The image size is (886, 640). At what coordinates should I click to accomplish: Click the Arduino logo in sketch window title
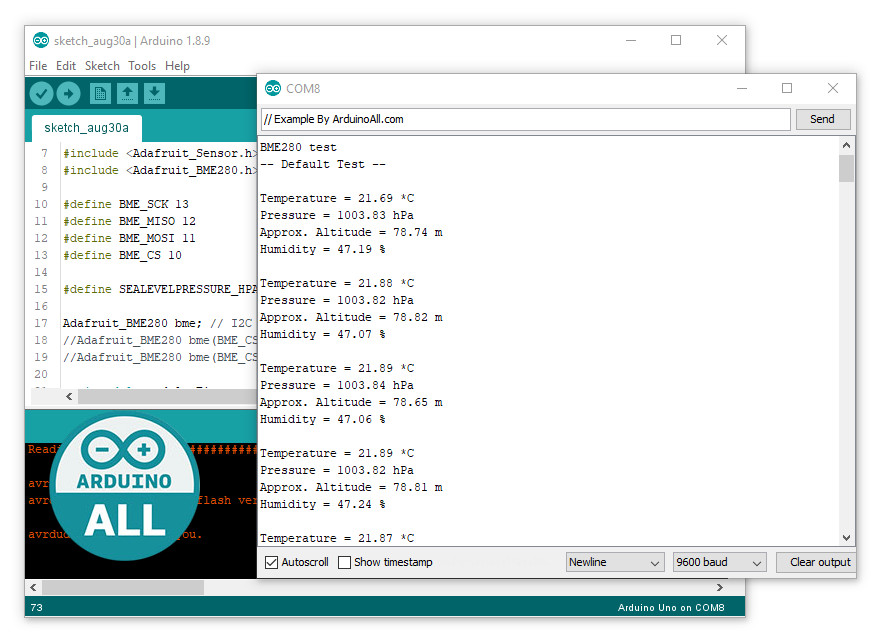point(41,40)
